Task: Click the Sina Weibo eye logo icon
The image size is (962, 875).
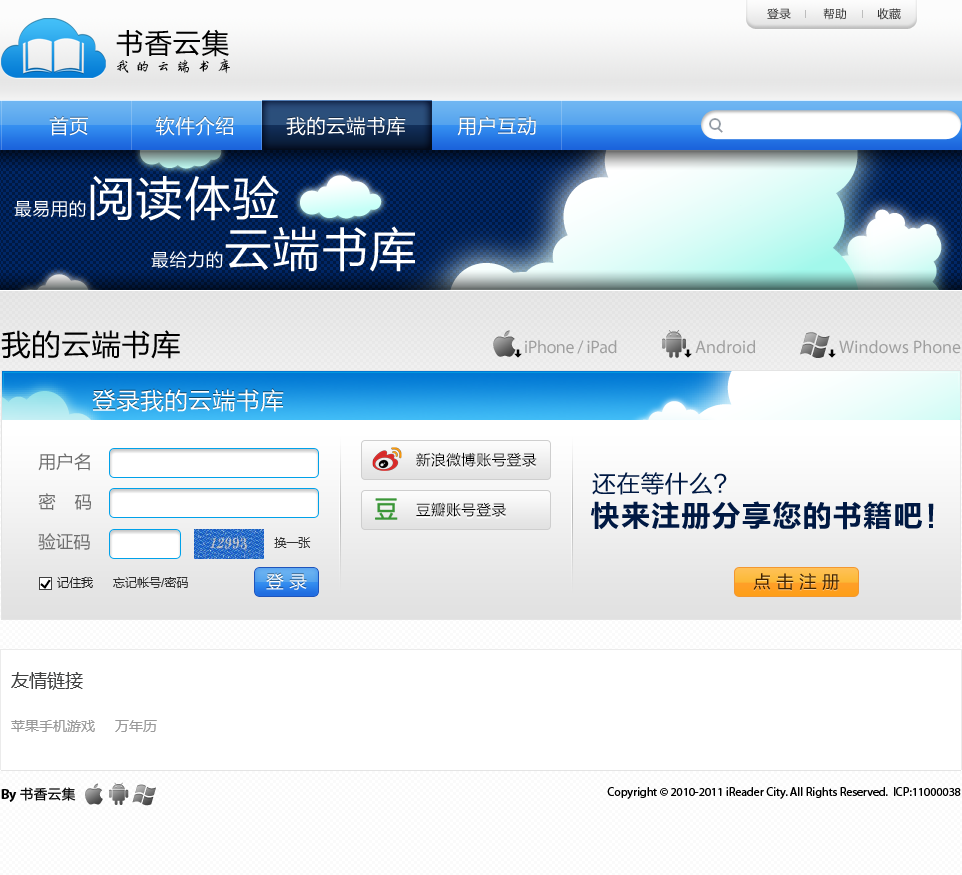Action: coord(387,459)
